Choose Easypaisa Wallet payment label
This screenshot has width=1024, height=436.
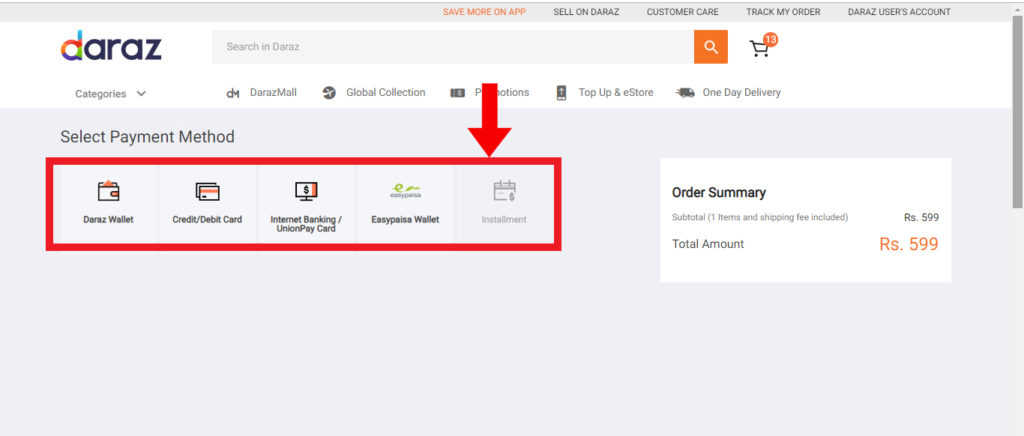point(405,220)
